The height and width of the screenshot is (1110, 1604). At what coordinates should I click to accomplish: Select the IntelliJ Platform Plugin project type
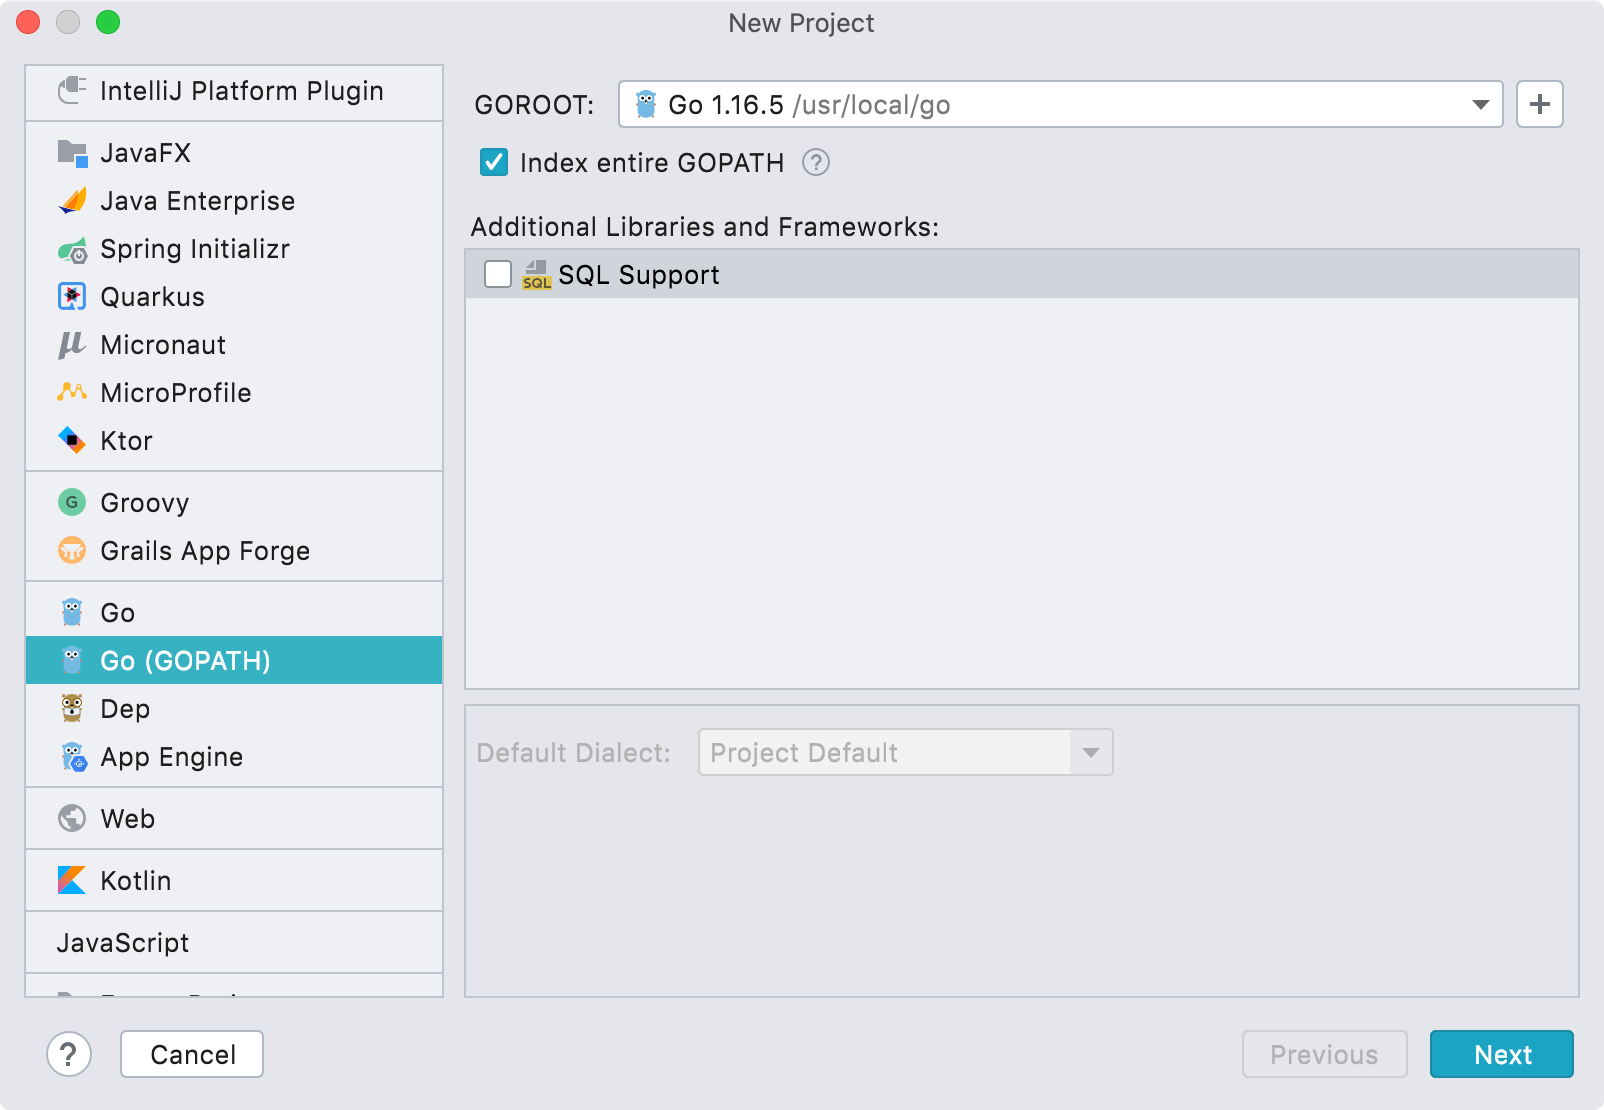point(240,91)
